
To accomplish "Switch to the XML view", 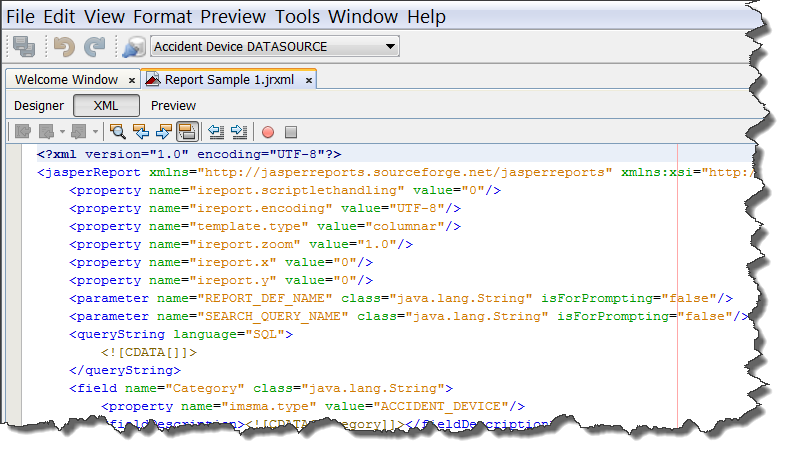I will 106,105.
